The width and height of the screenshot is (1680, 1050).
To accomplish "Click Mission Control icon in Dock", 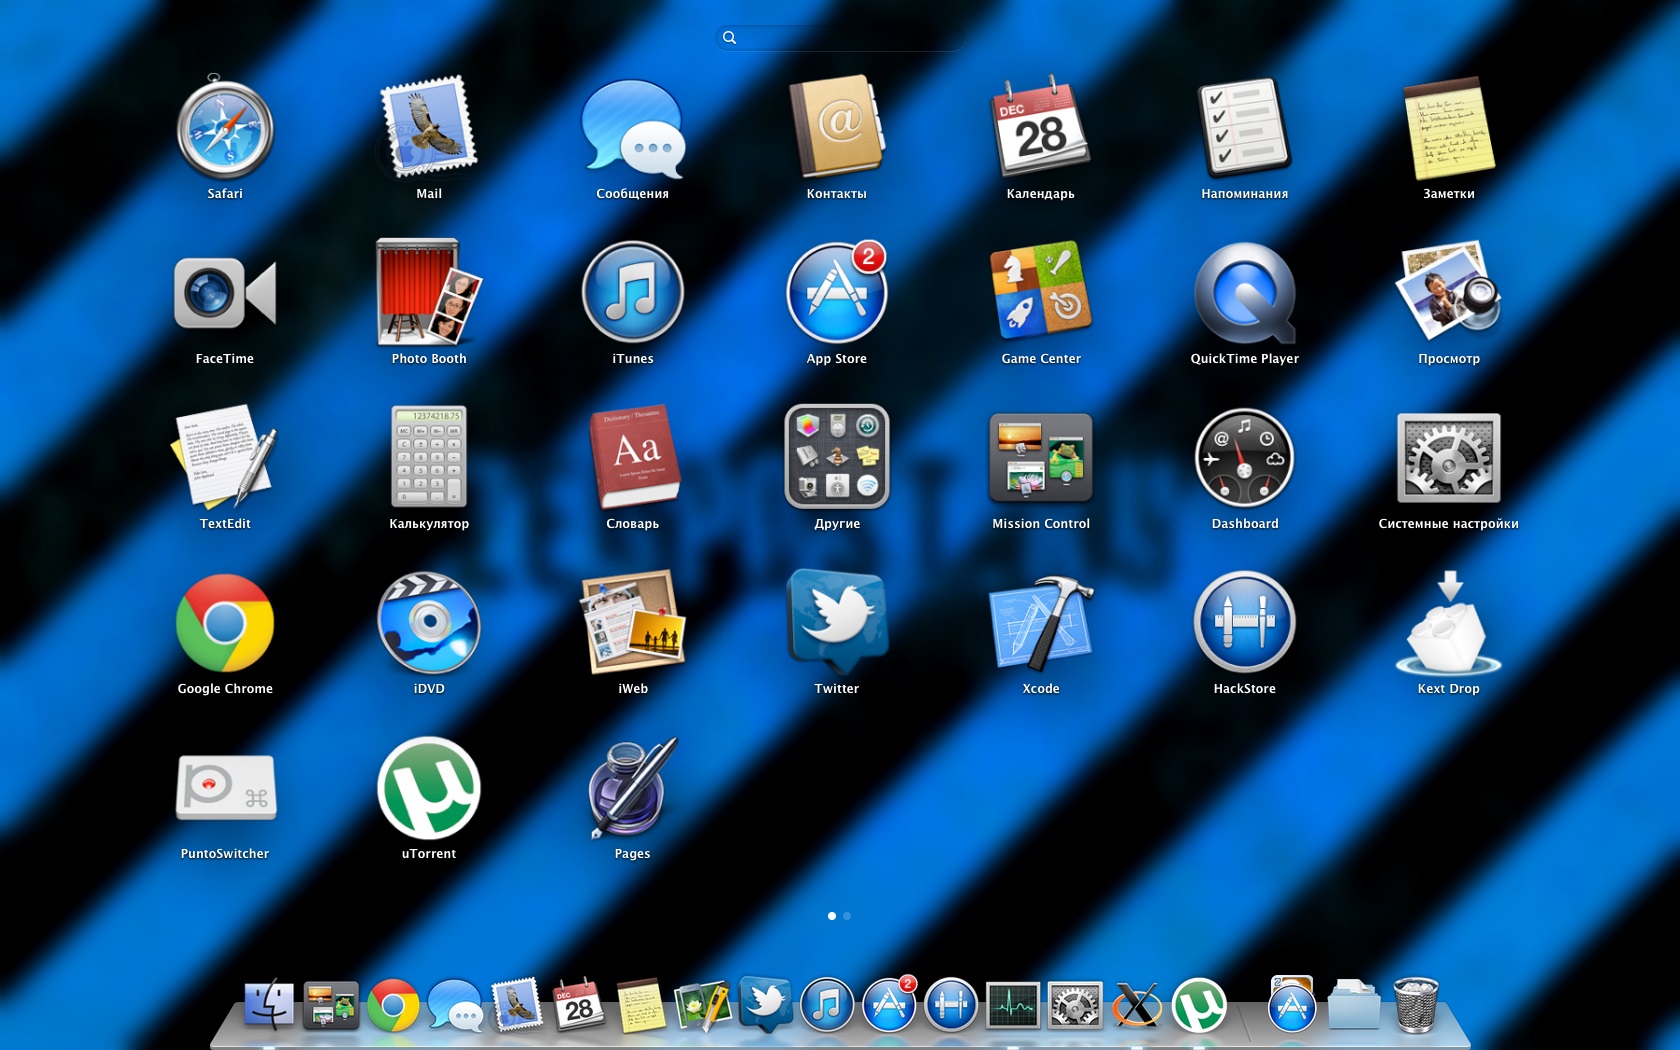I will (x=331, y=1005).
